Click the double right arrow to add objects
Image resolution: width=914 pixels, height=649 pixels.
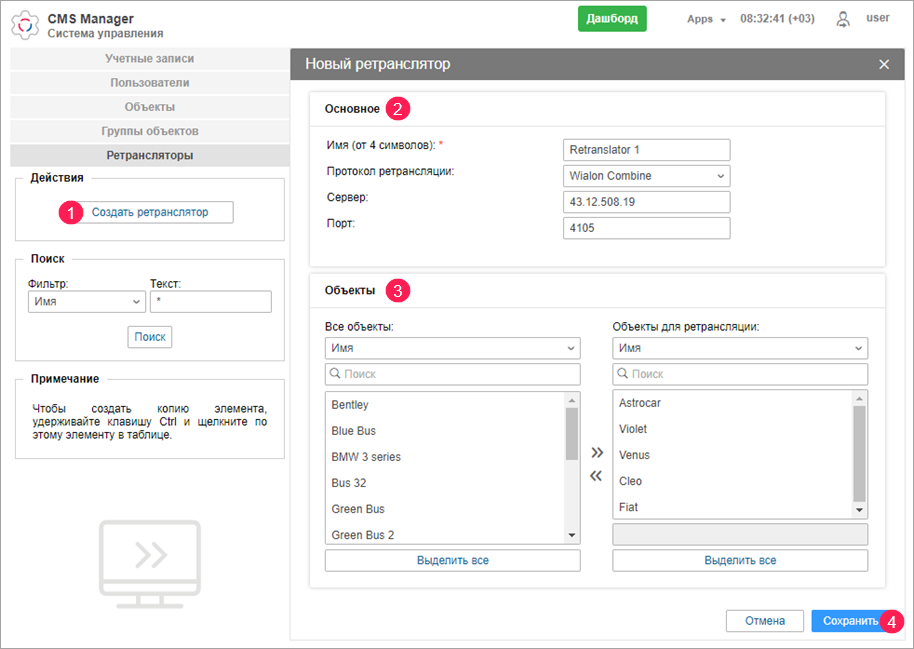597,452
